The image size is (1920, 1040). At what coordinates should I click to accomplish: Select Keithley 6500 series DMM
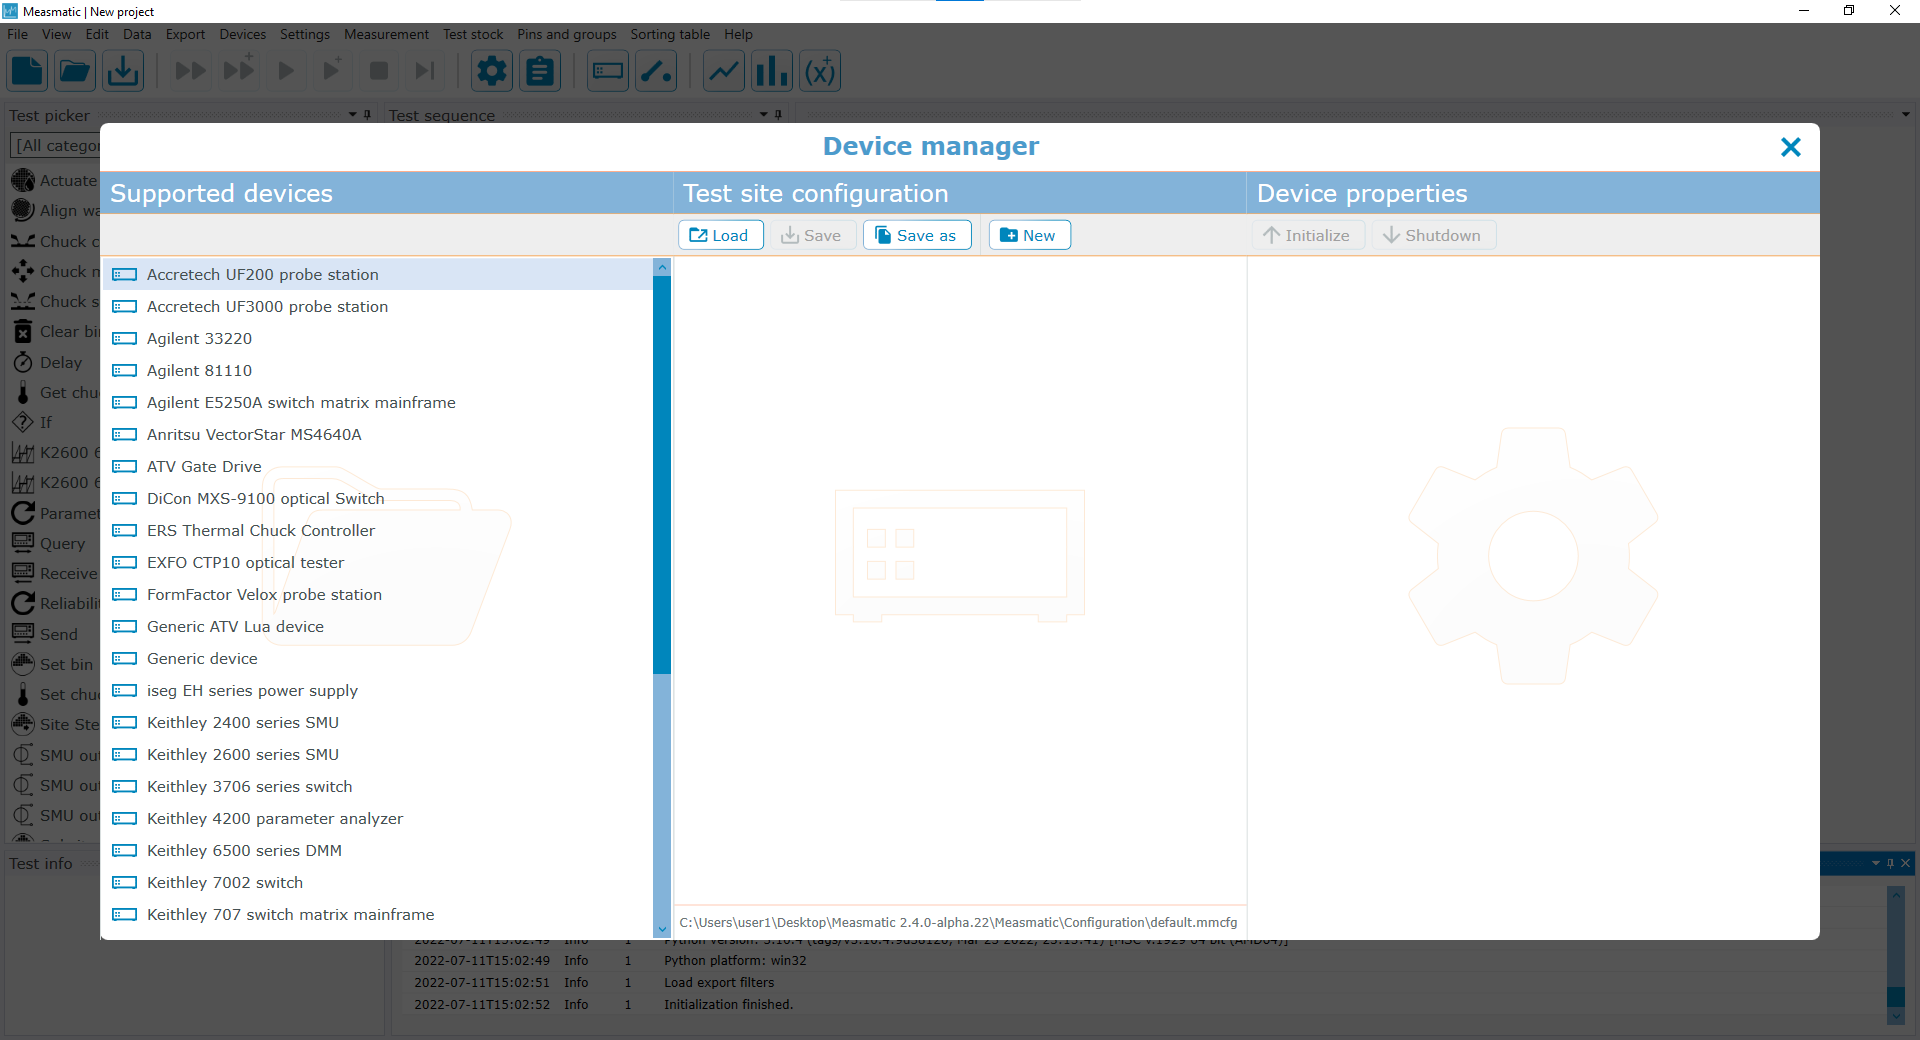377,850
